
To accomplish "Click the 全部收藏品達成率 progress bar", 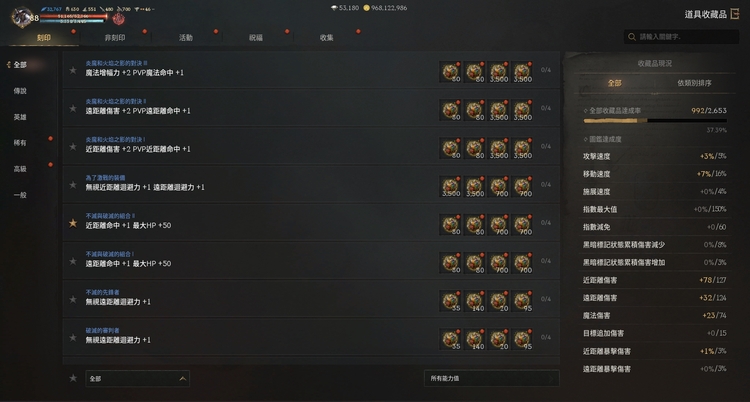I will 655,121.
